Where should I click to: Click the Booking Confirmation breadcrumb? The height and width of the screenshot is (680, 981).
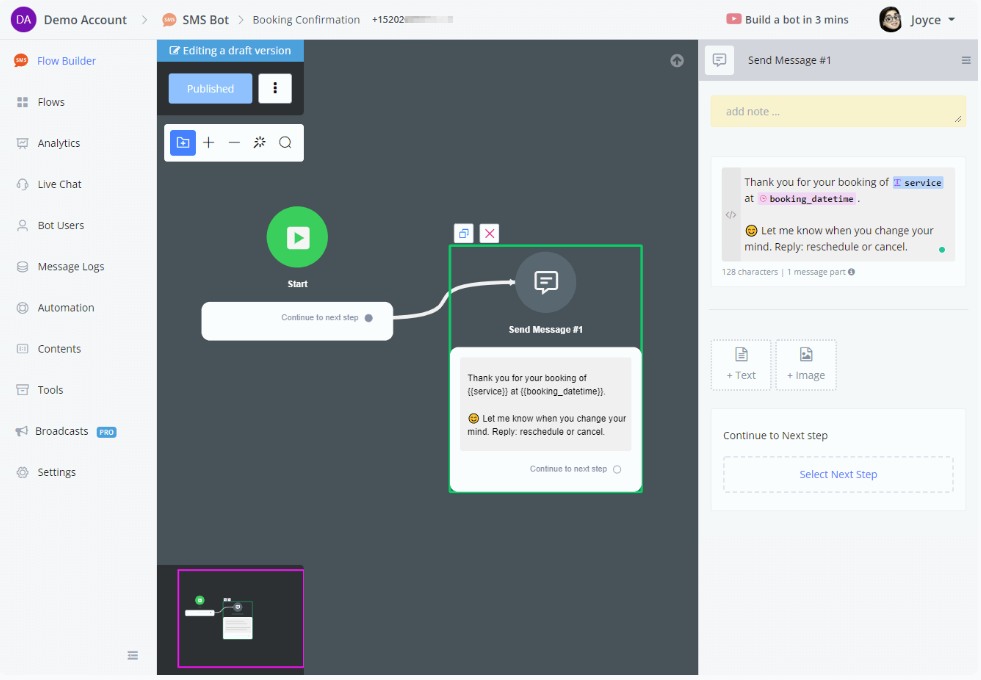(x=306, y=20)
